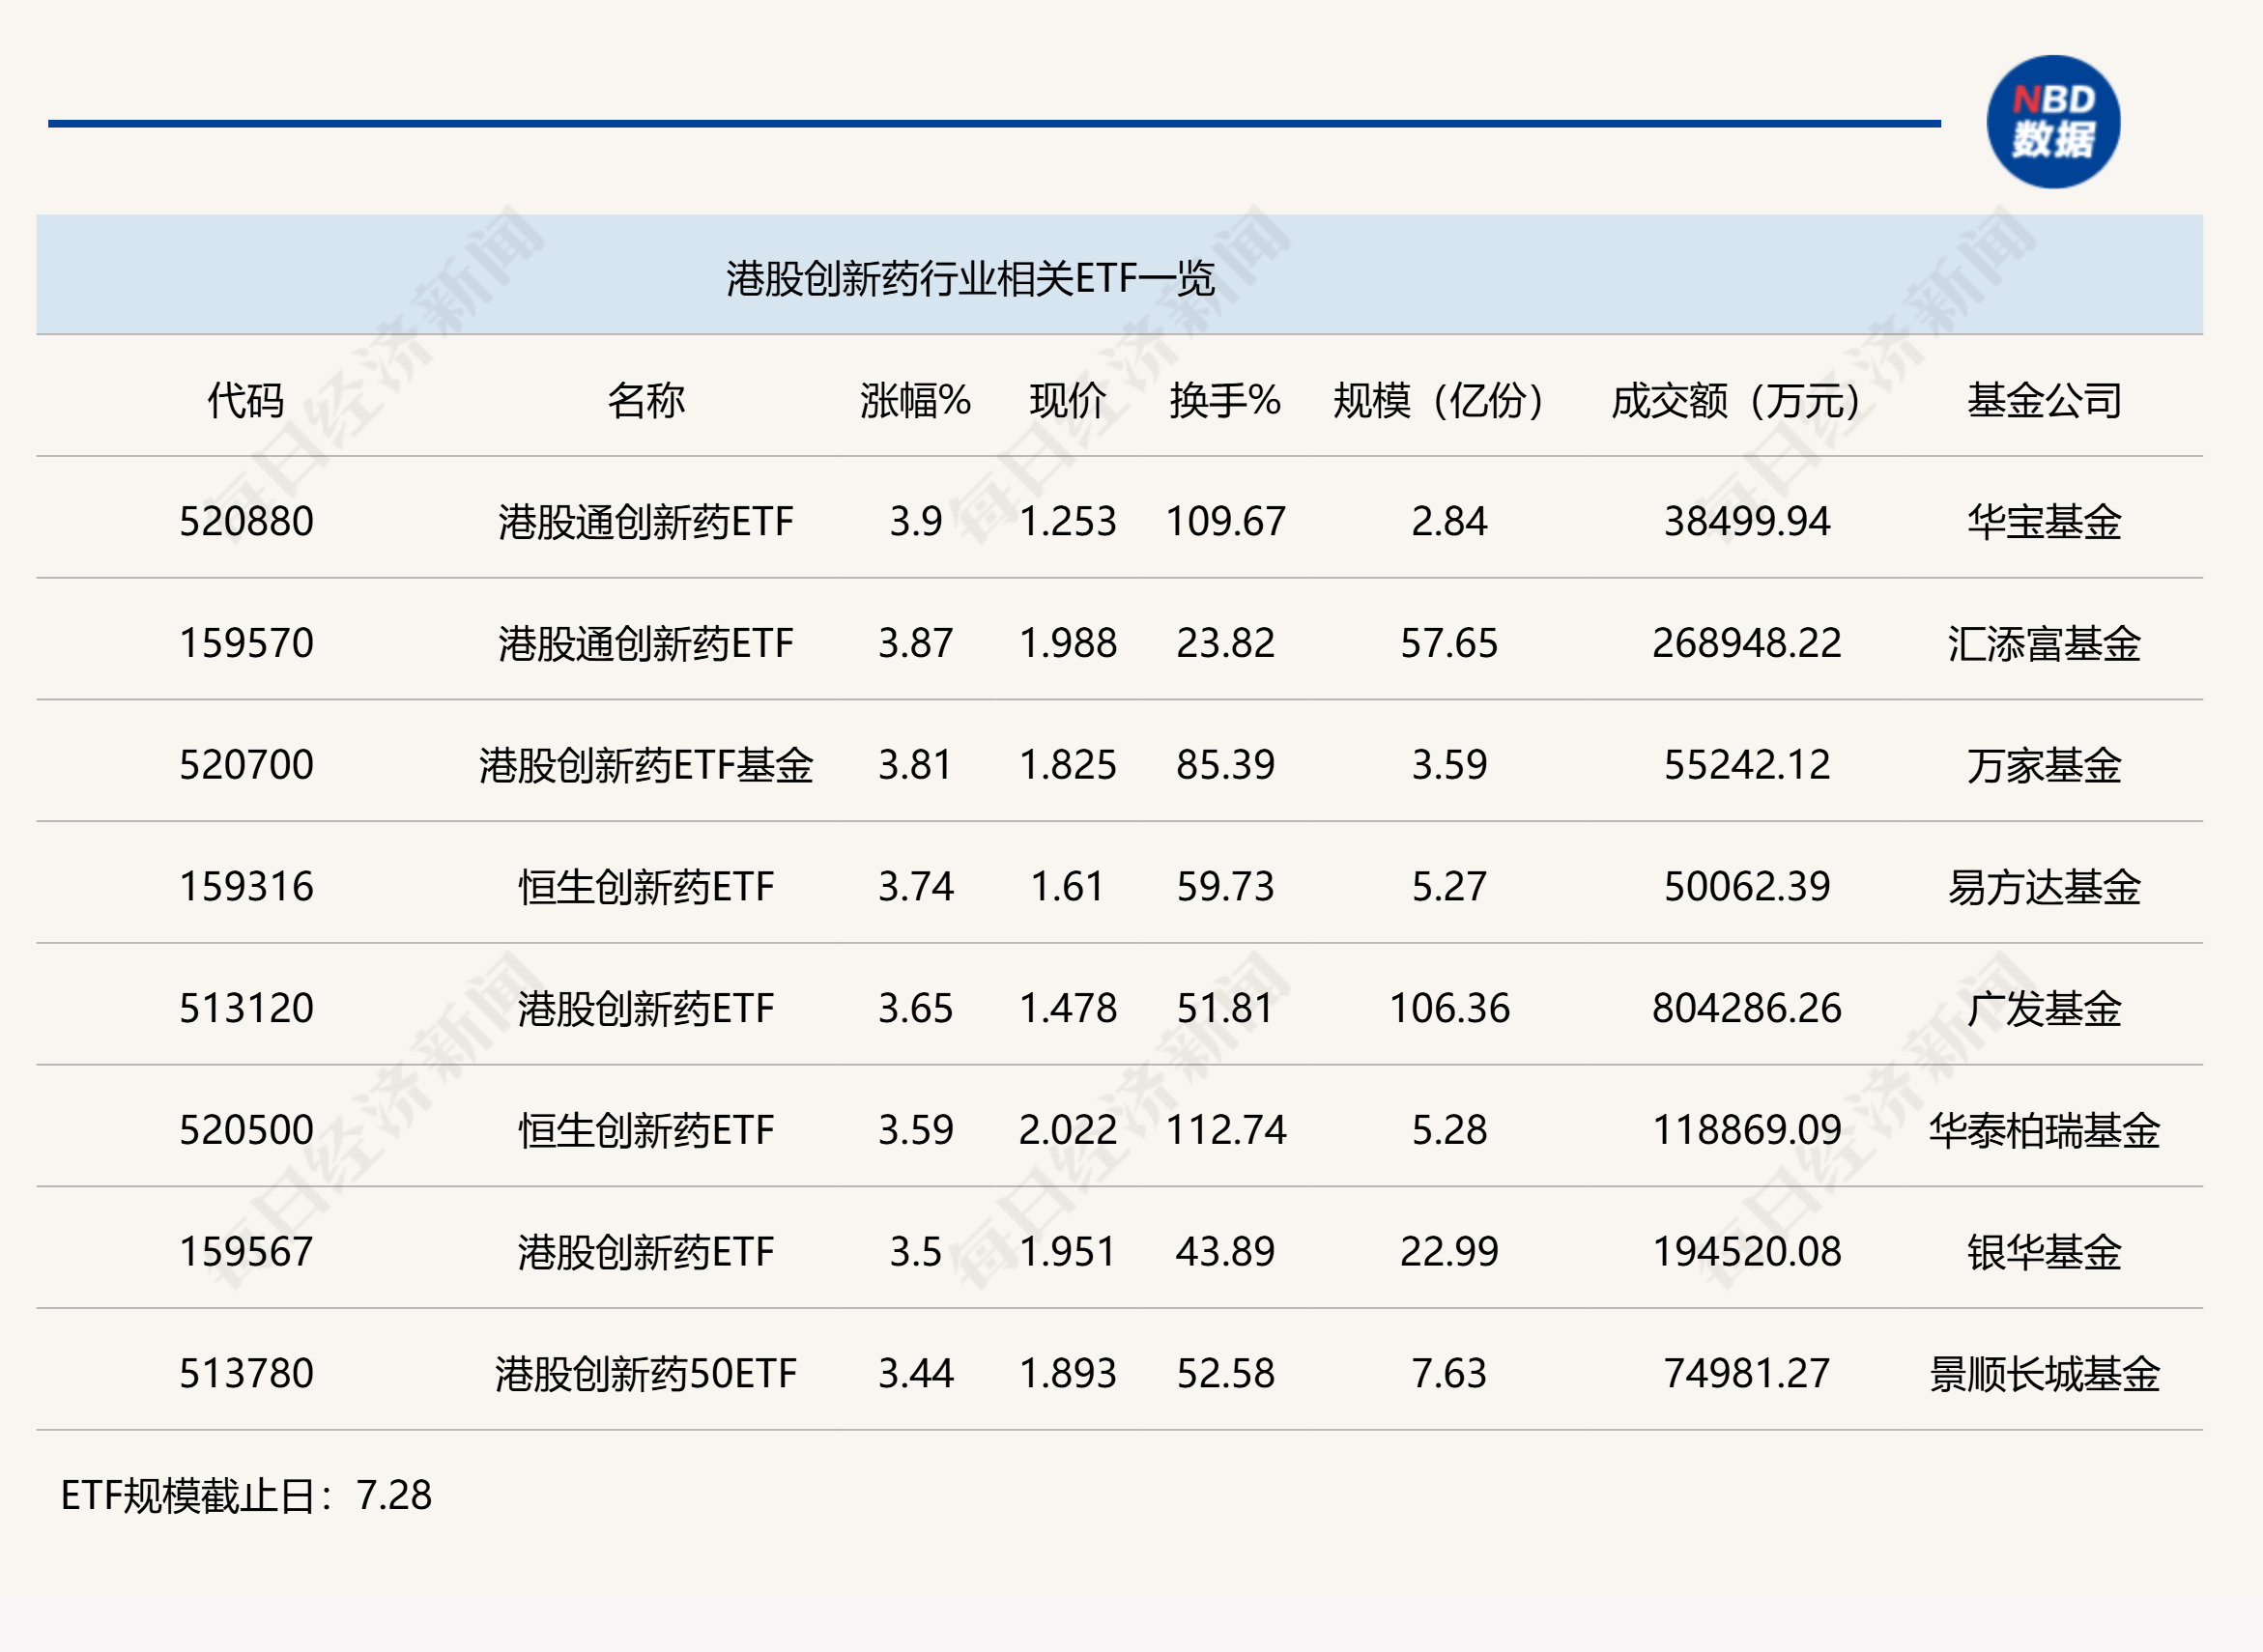The width and height of the screenshot is (2263, 1652).
Task: Select the 代码 column header
Action: [246, 400]
